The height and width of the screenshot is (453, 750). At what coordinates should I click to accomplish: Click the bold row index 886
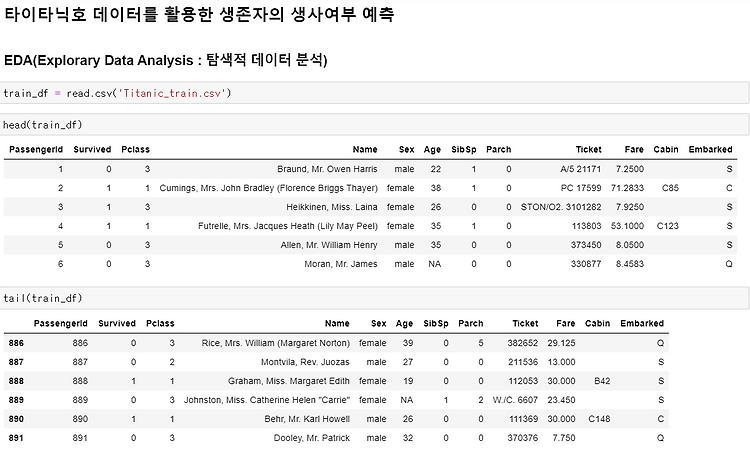tap(16, 343)
